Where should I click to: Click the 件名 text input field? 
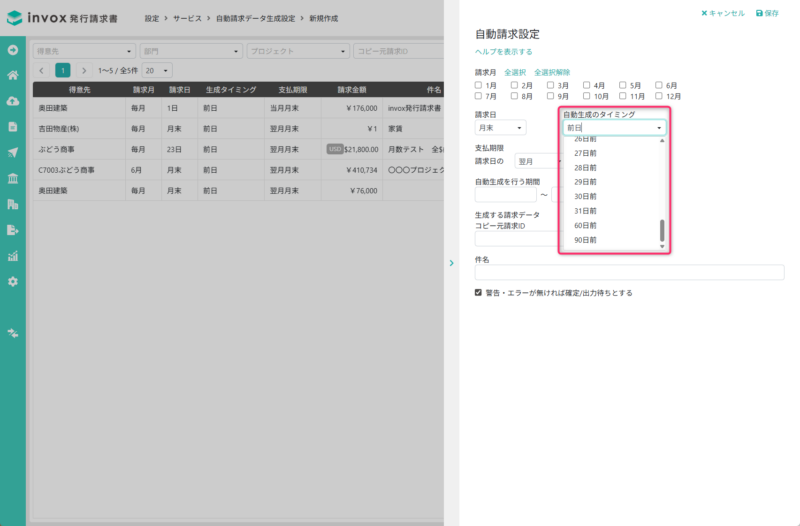(x=629, y=273)
